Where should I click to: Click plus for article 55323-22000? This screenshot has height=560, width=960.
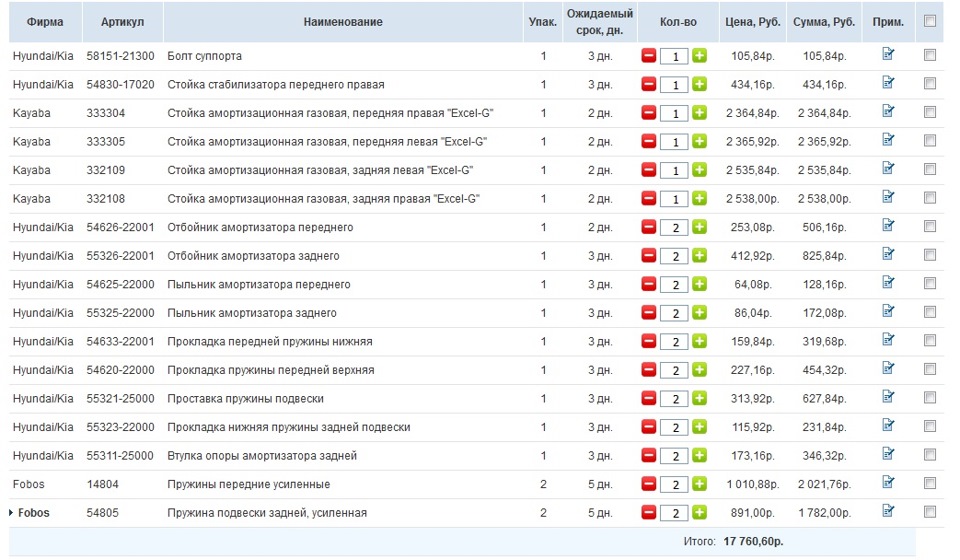699,427
